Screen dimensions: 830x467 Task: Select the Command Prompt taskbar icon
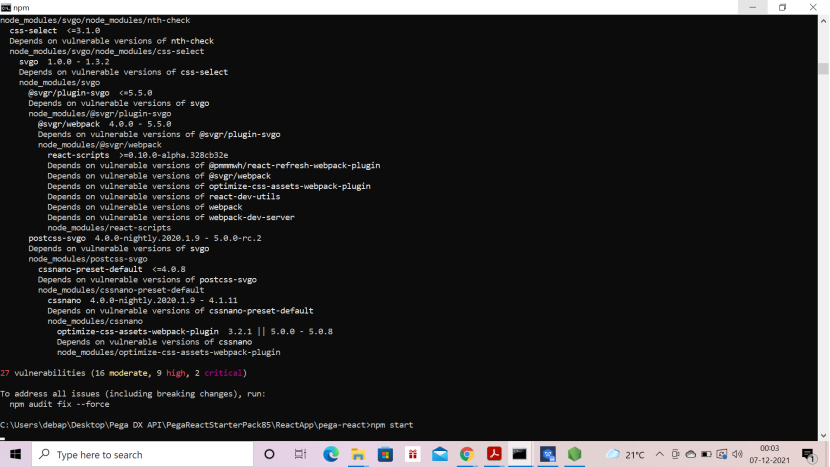click(x=520, y=454)
